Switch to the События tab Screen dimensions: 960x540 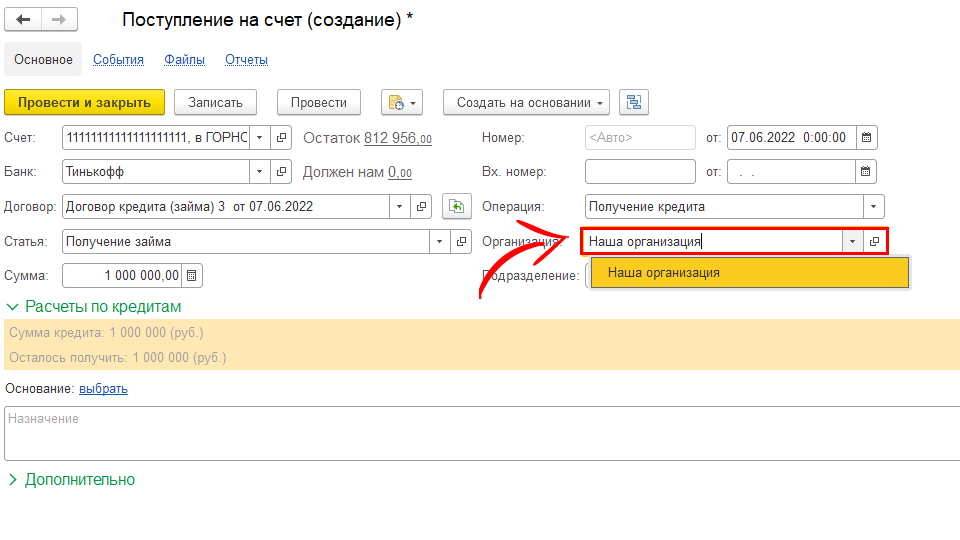click(118, 60)
